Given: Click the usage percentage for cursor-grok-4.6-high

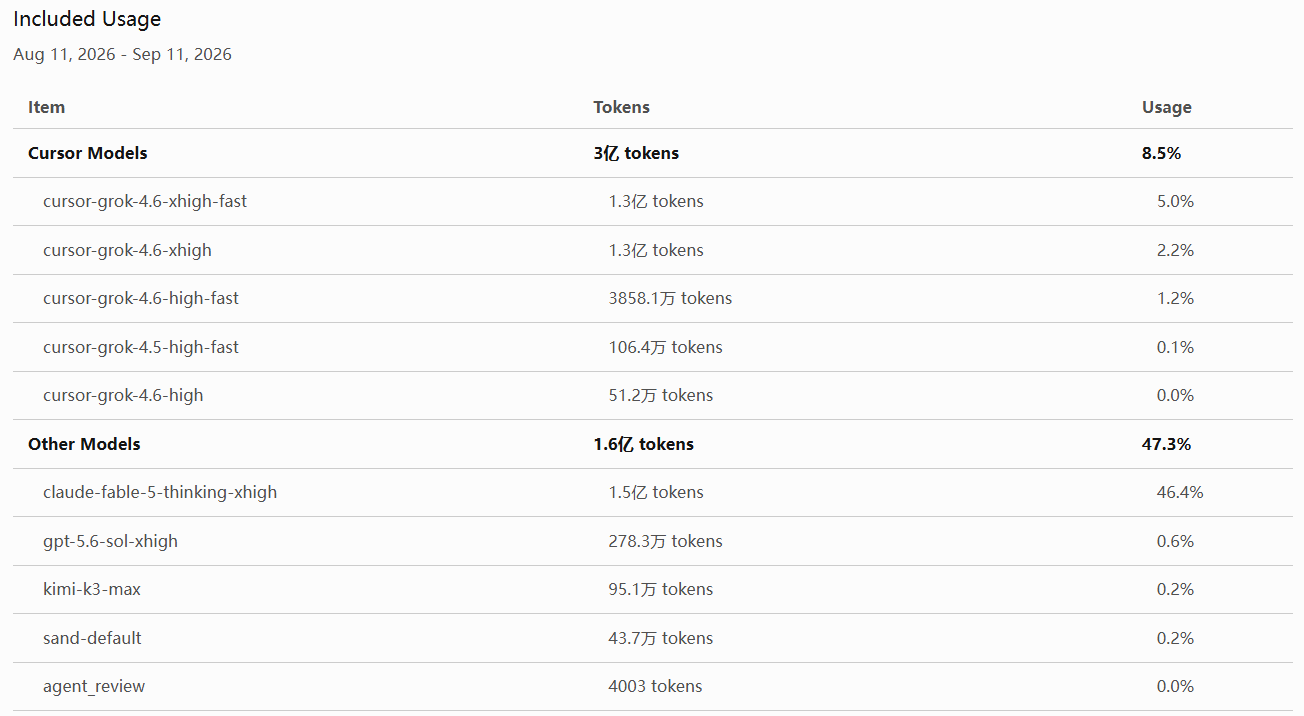Looking at the screenshot, I should click(x=1175, y=395).
